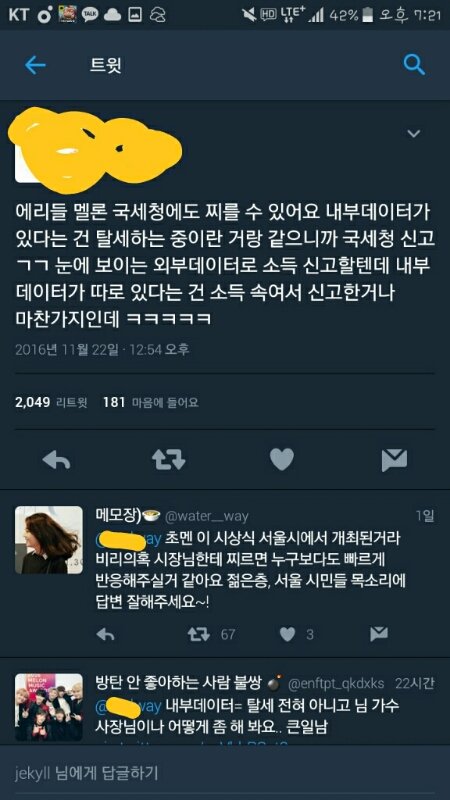
Task: View the 2,049 리트윗 list
Action: (52, 403)
